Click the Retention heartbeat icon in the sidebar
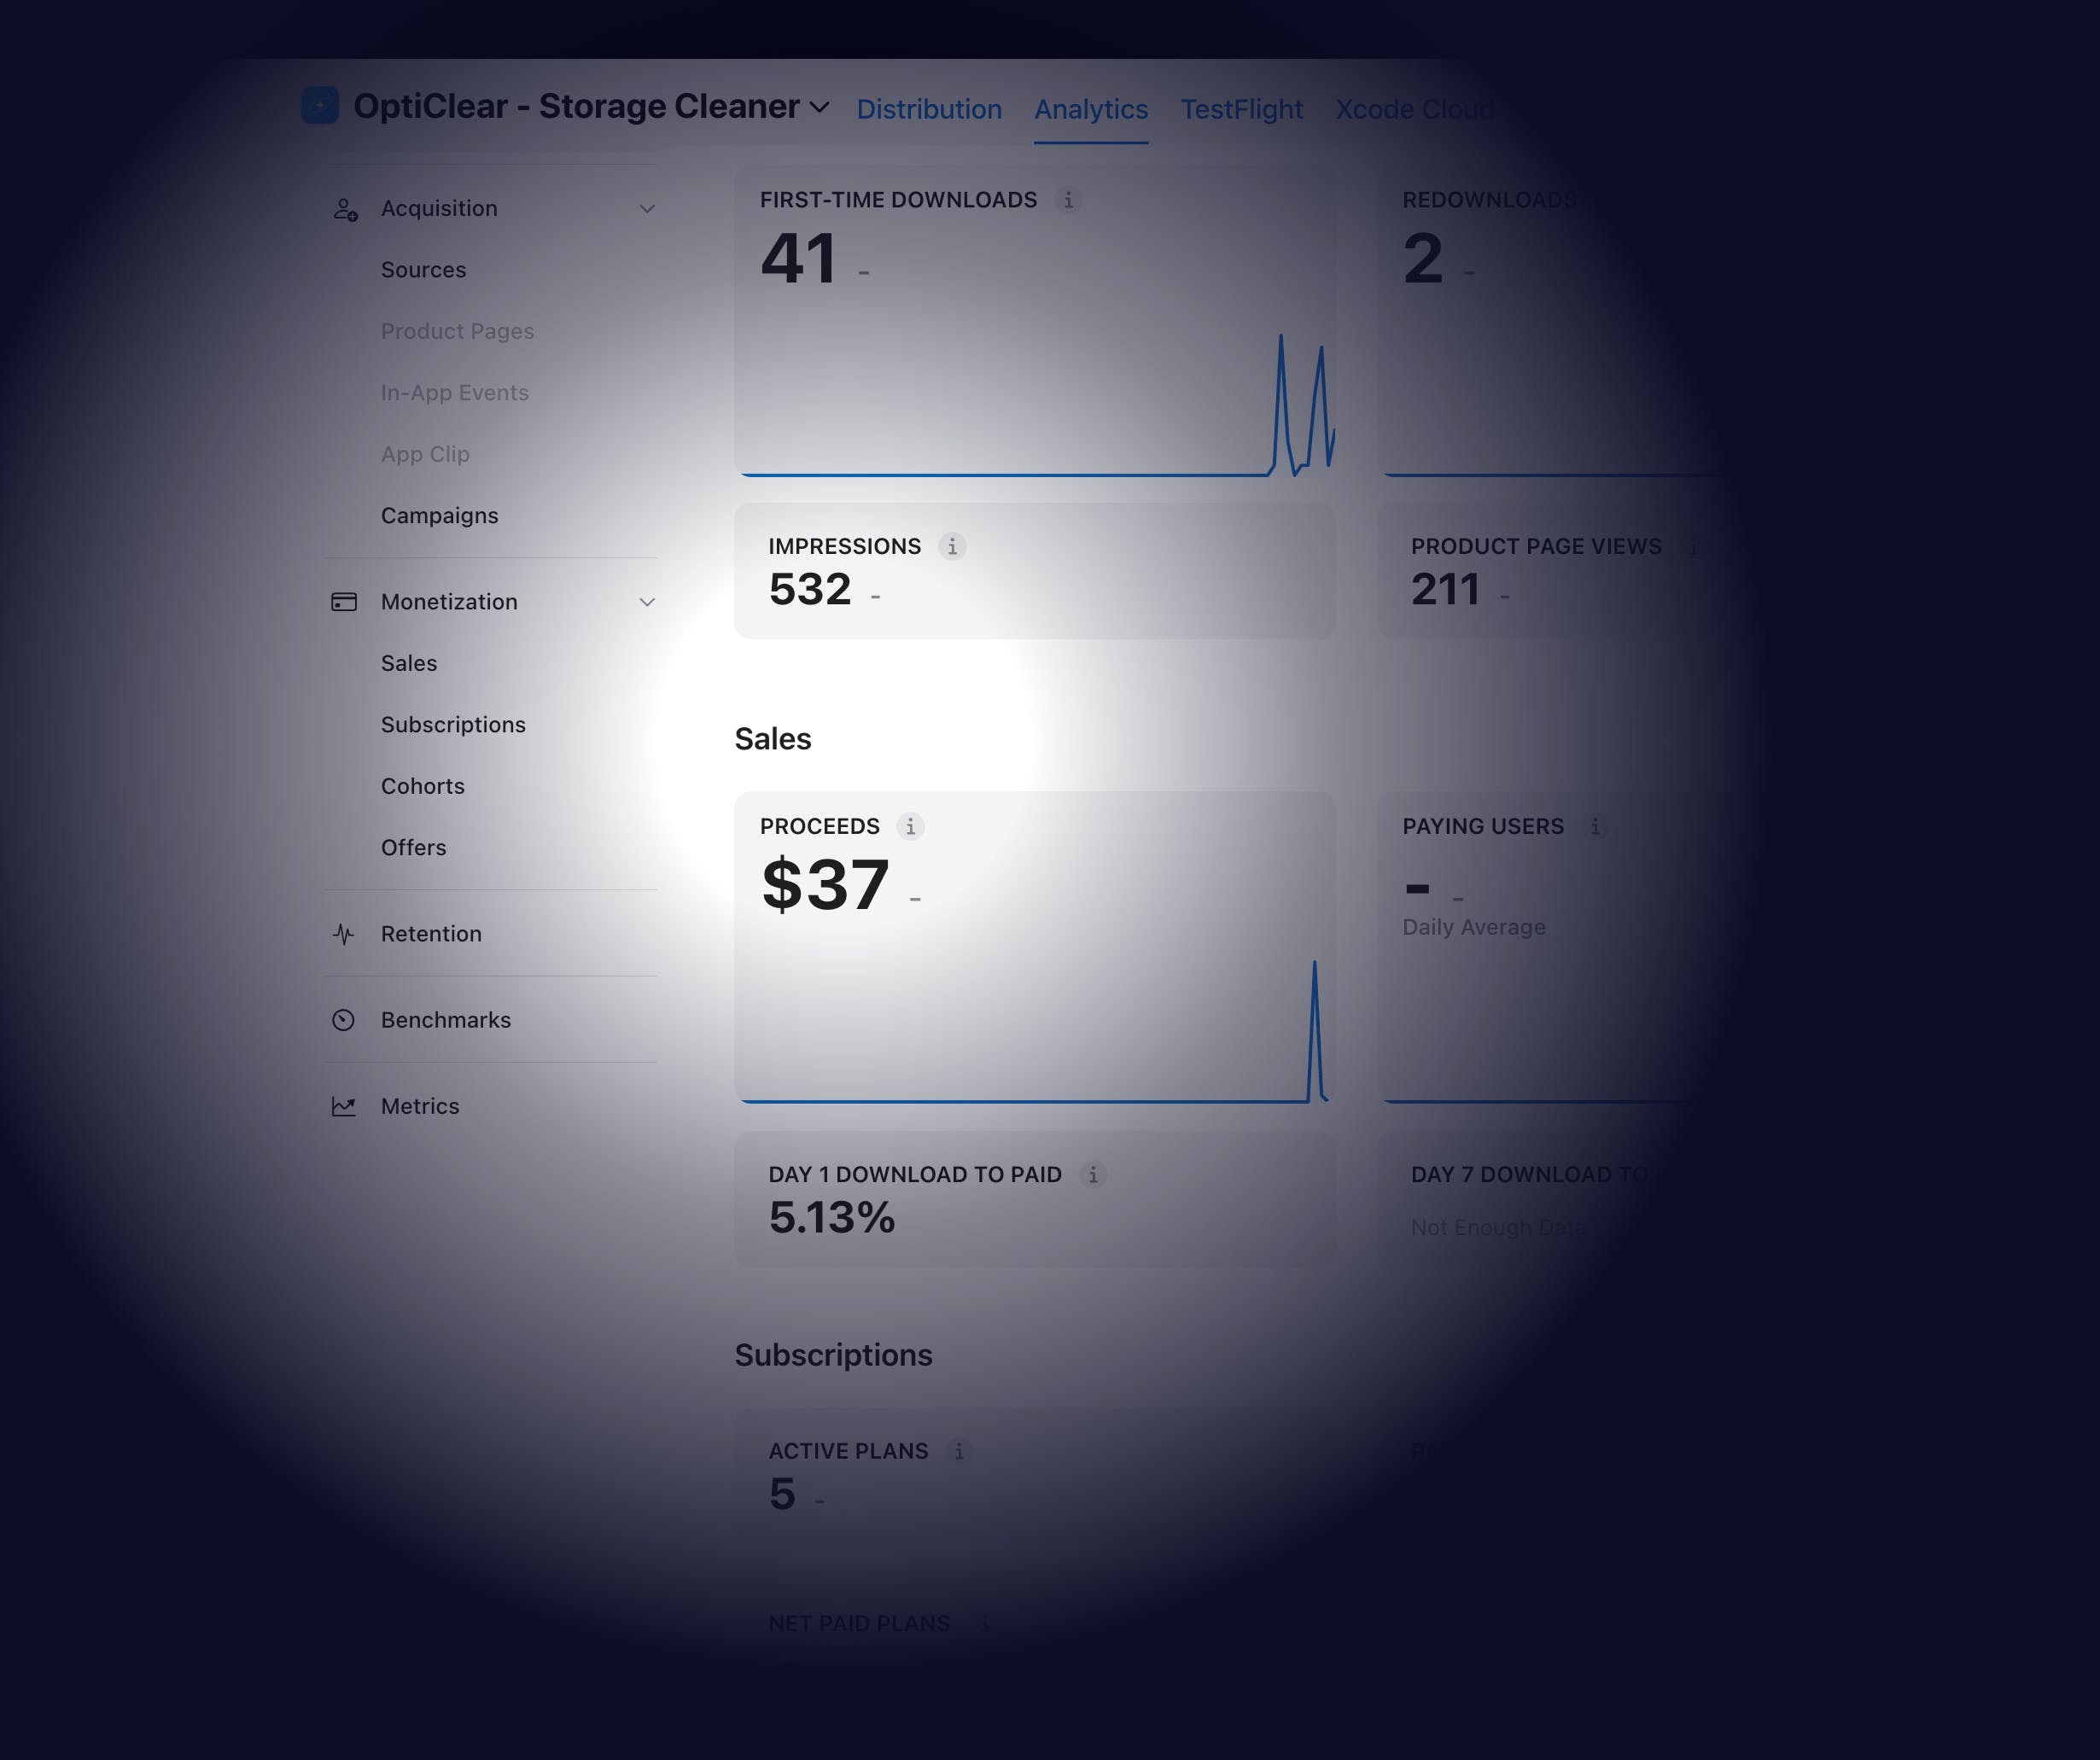 coord(343,934)
